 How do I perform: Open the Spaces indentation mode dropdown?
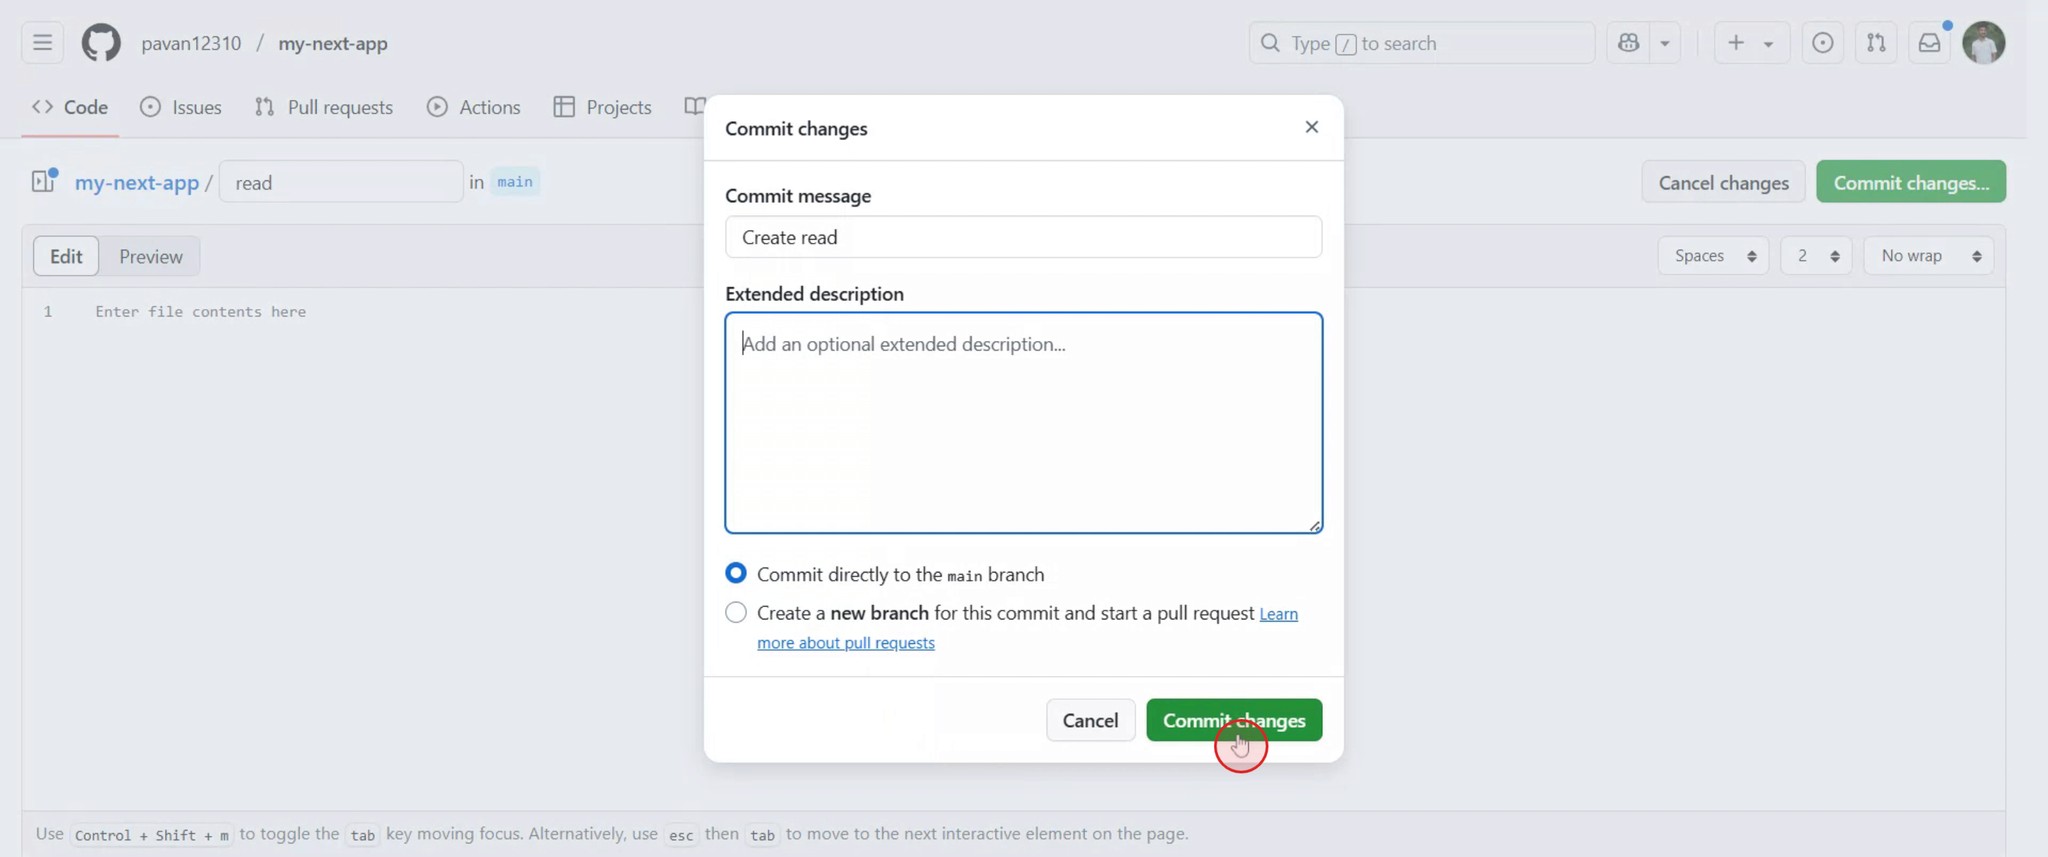coord(1712,255)
